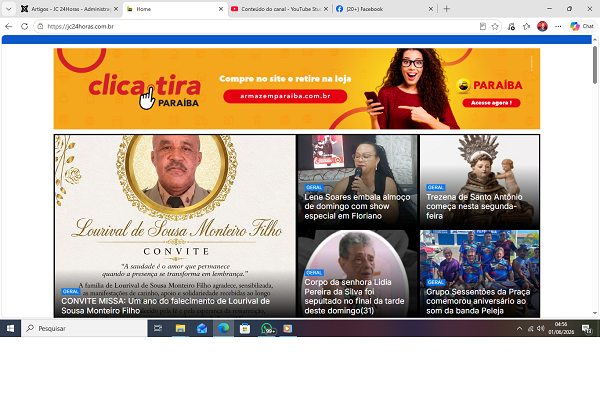Open taskbar clock and date

pos(561,328)
